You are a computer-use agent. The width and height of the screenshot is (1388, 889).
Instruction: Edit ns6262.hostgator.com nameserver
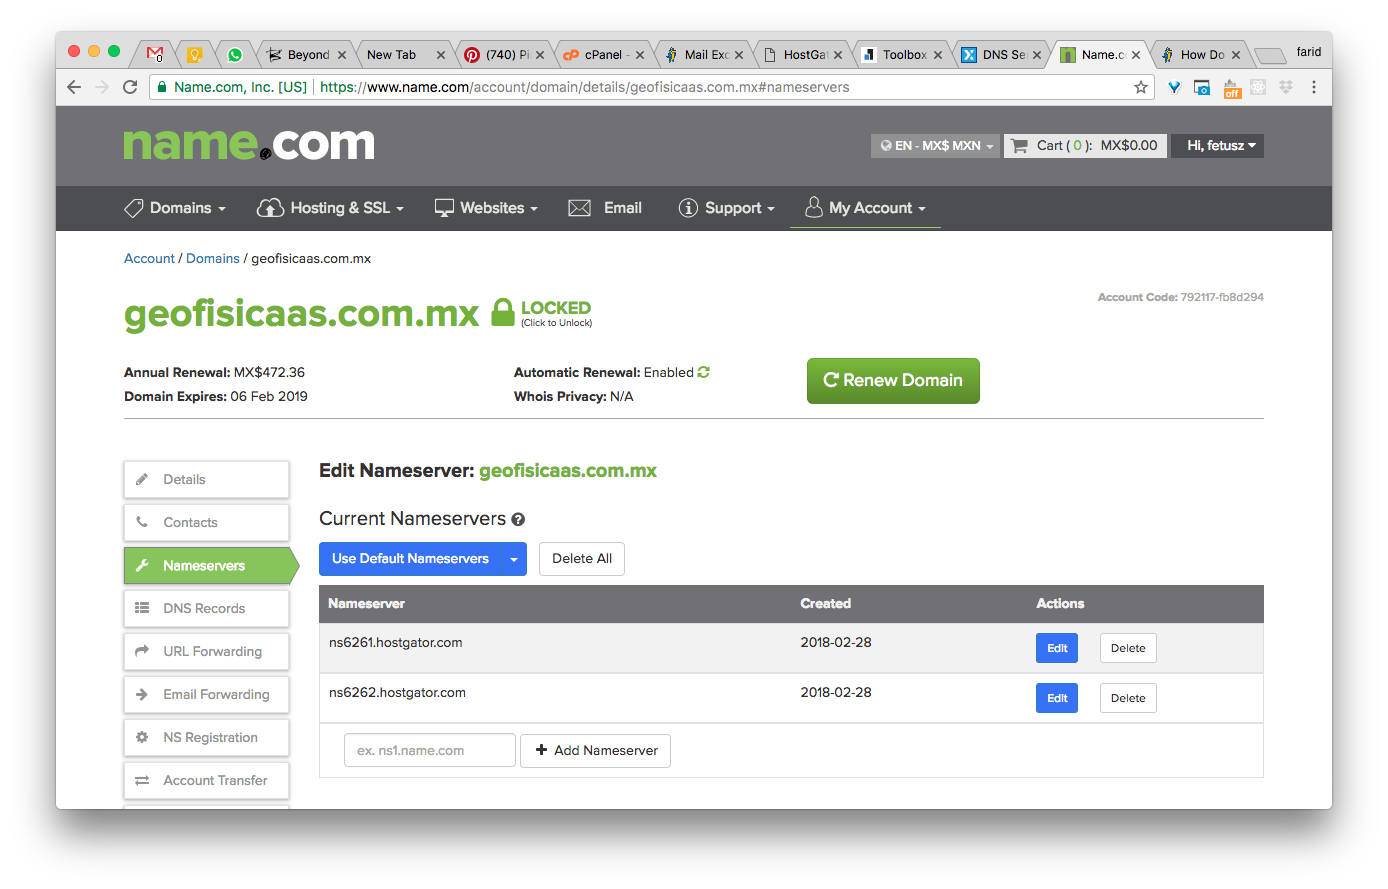(1057, 698)
